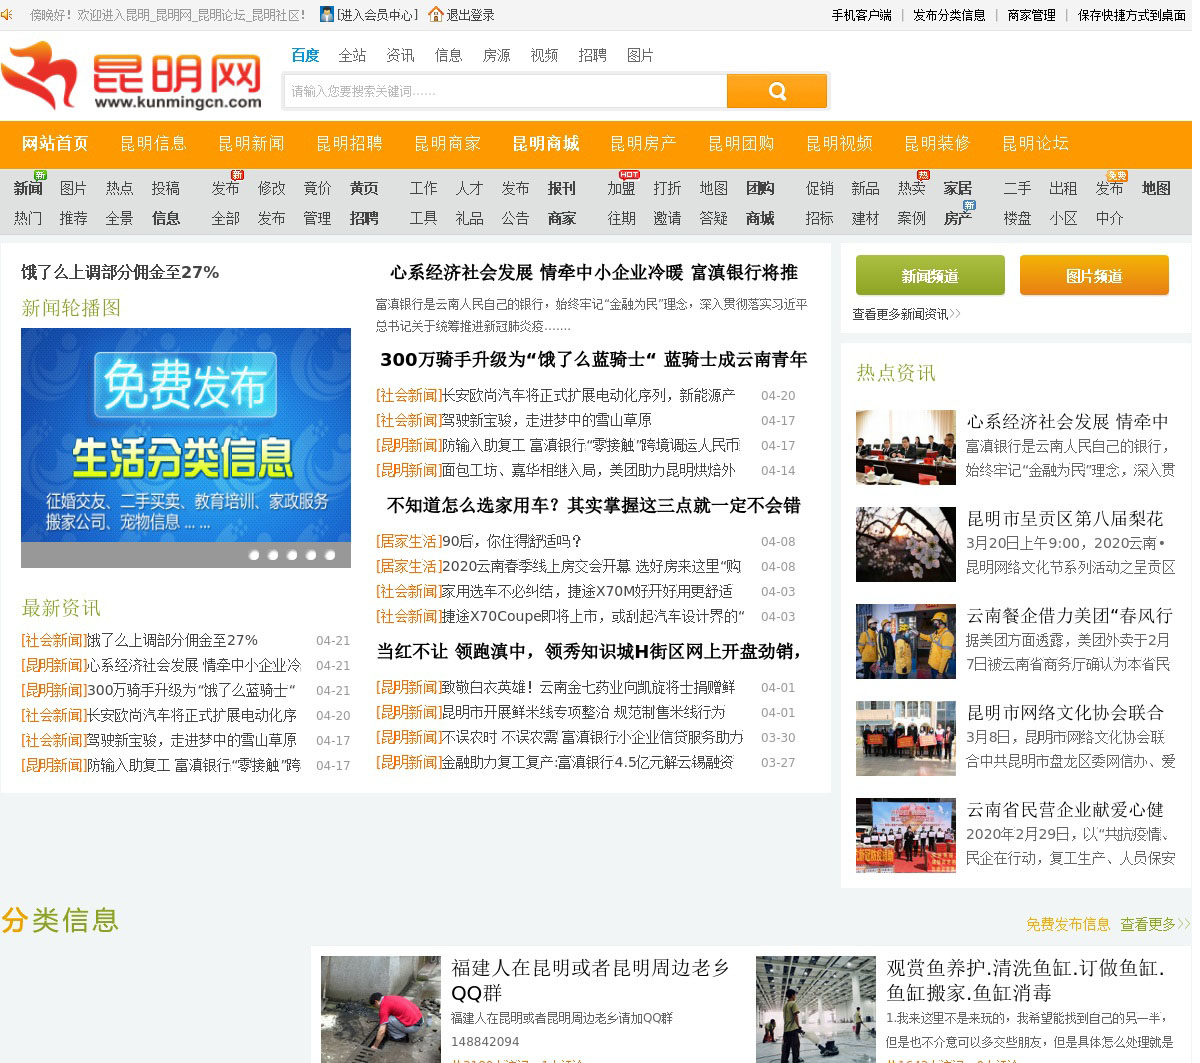Viewport: 1200px width, 1063px height.
Task: Open 昆明房产 in the orange navigation bar
Action: click(643, 143)
